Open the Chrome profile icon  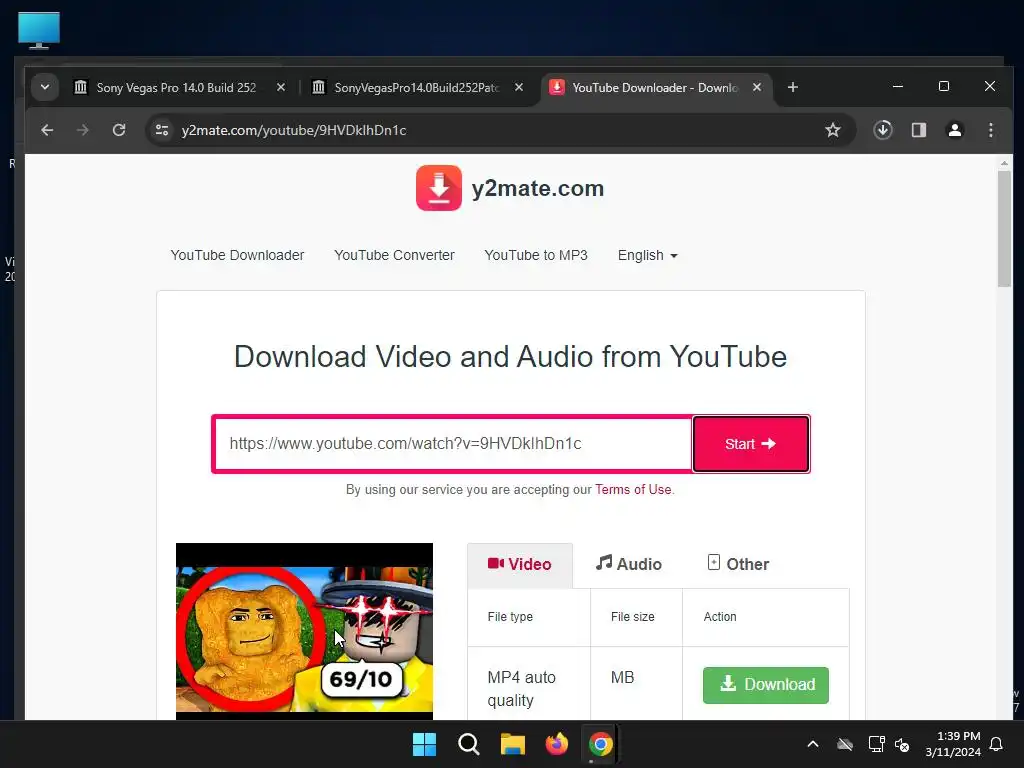[x=955, y=130]
